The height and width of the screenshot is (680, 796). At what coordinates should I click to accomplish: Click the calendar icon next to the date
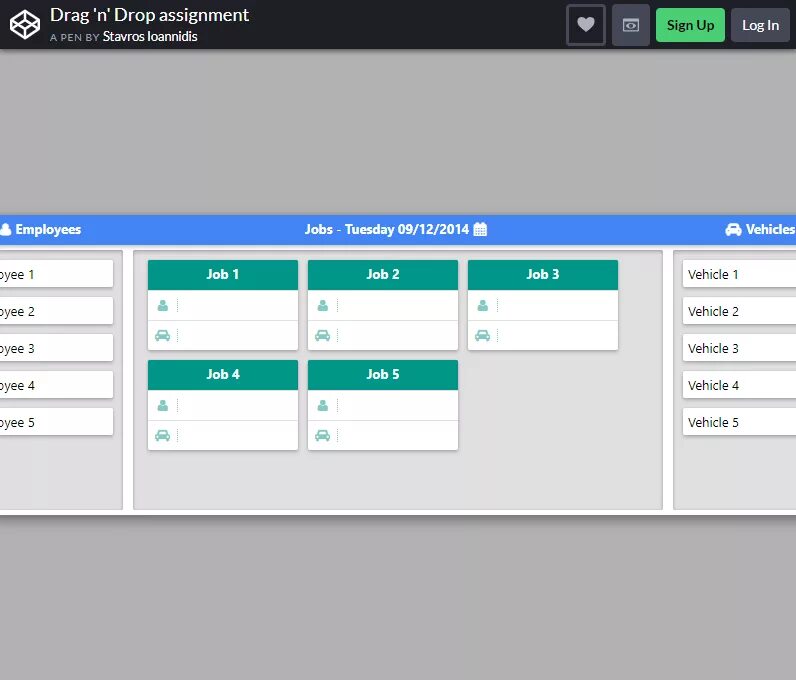point(480,229)
